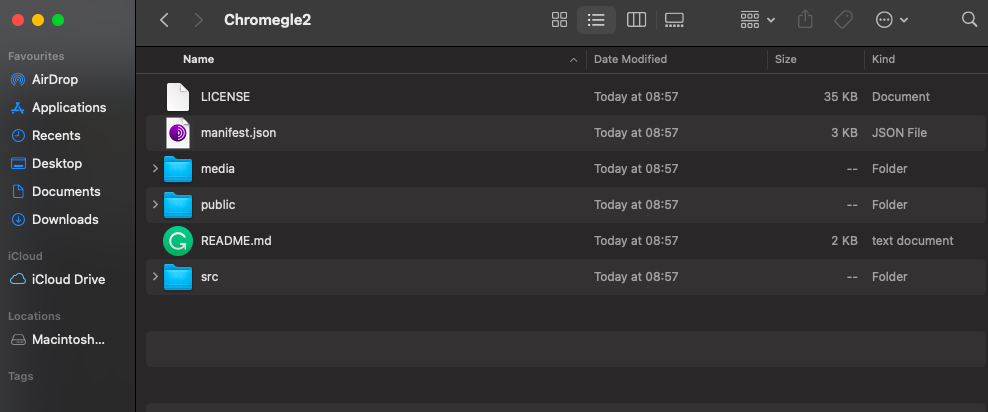Click the iCloud sidebar heading

[25, 256]
